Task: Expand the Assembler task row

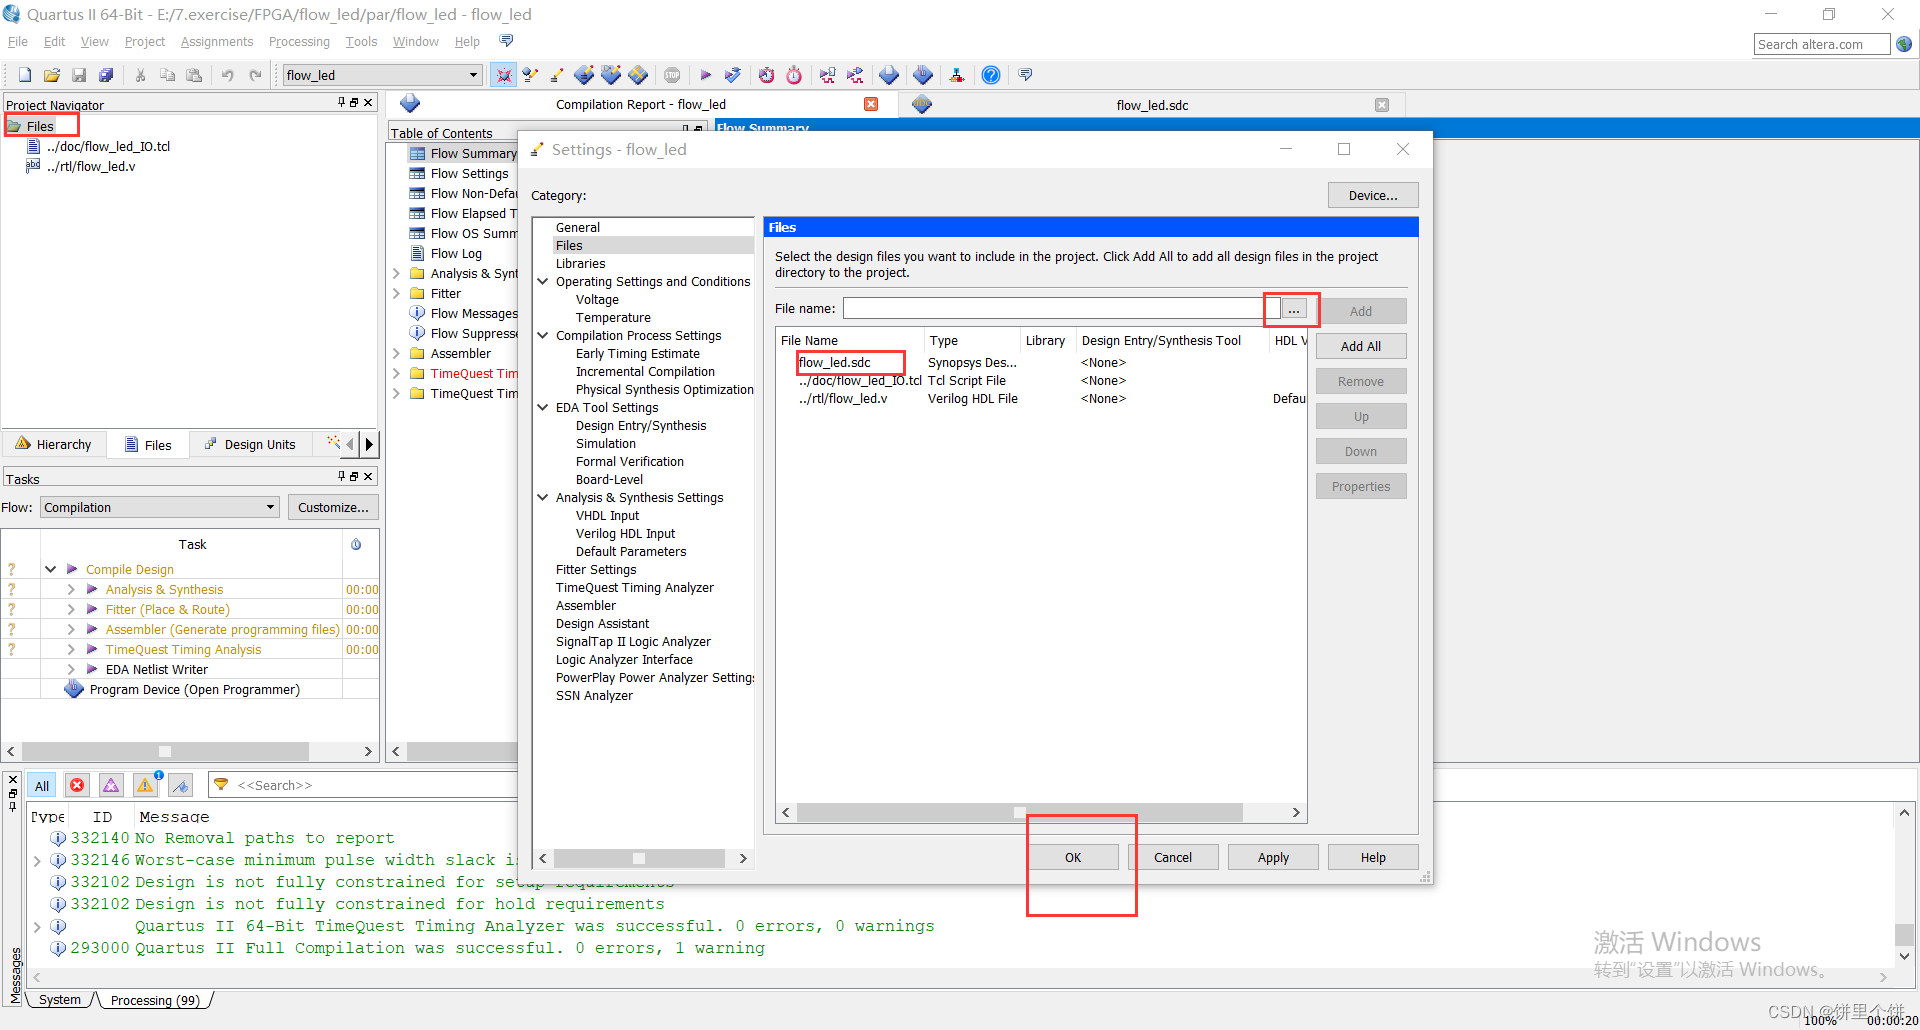Action: (x=71, y=629)
